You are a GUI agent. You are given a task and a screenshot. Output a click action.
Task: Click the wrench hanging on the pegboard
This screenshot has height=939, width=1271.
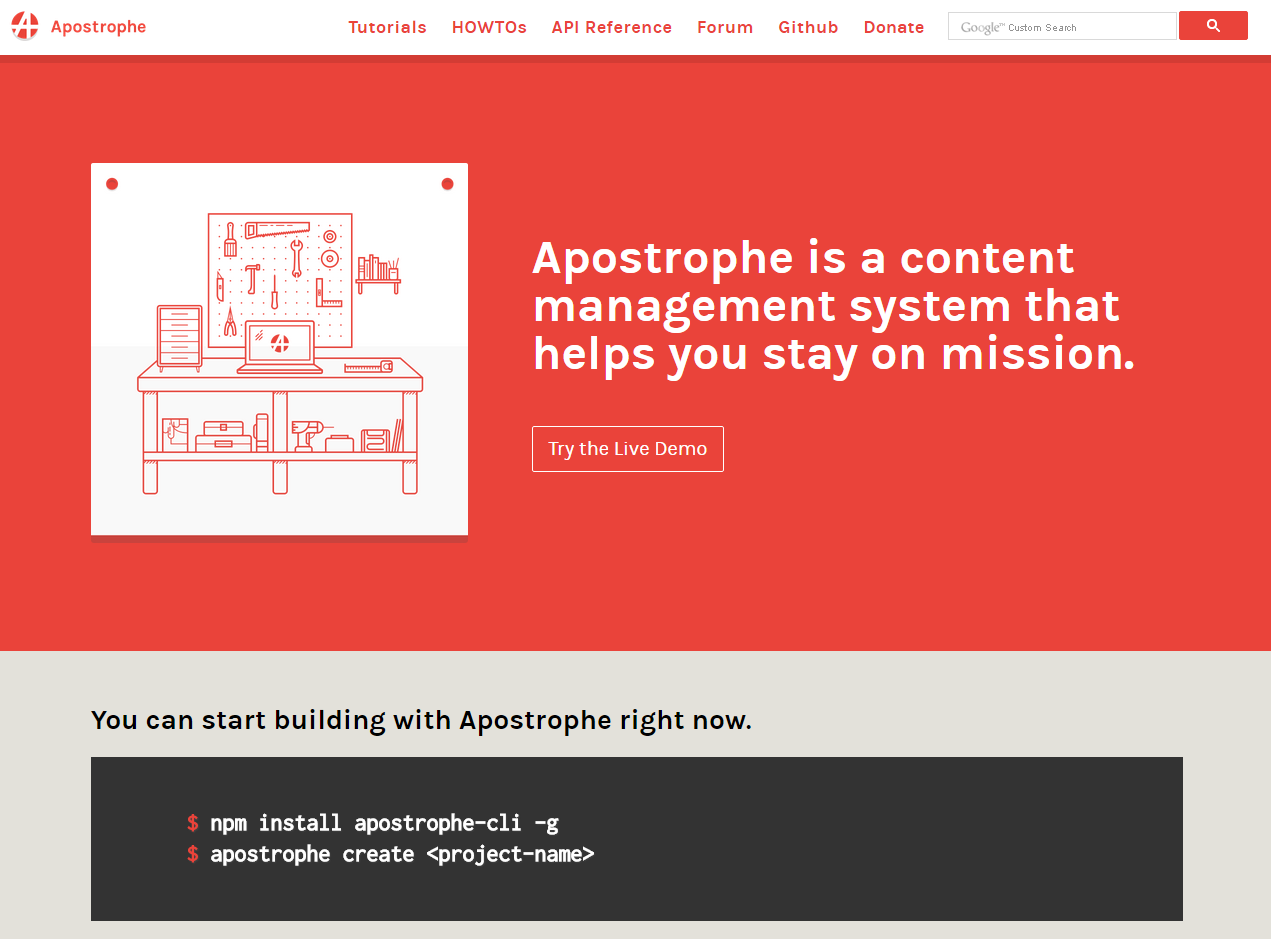(x=296, y=258)
